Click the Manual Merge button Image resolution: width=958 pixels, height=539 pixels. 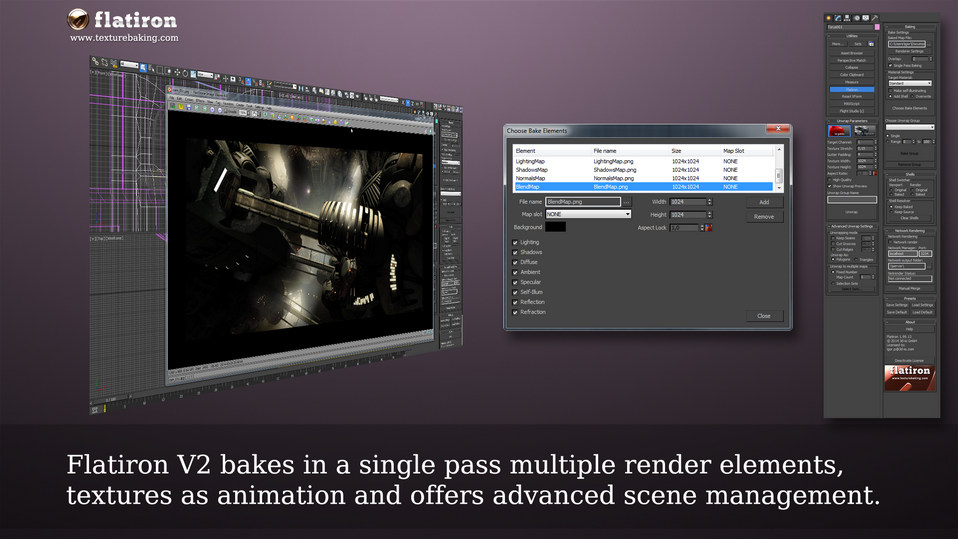pos(910,288)
